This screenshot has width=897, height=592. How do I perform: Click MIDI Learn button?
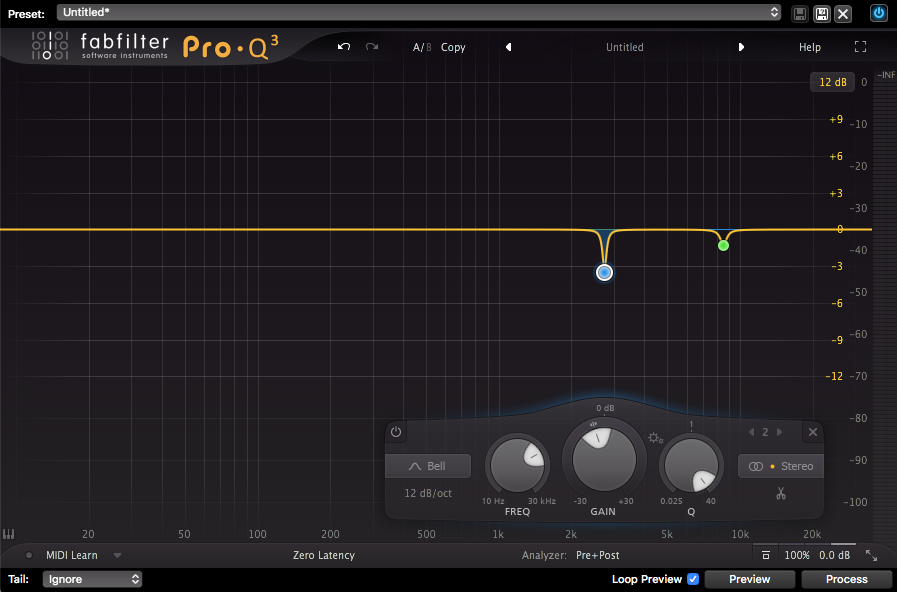coord(72,555)
